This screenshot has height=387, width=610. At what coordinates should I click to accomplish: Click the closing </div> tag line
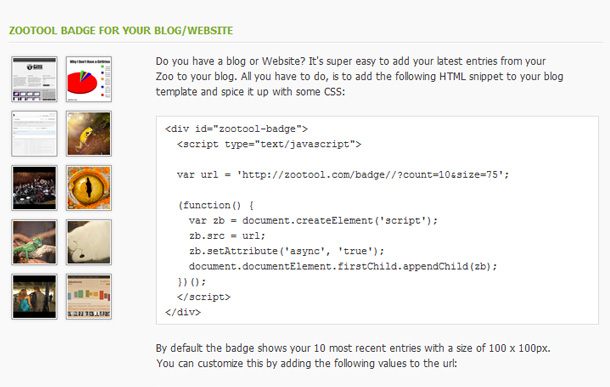coord(183,312)
